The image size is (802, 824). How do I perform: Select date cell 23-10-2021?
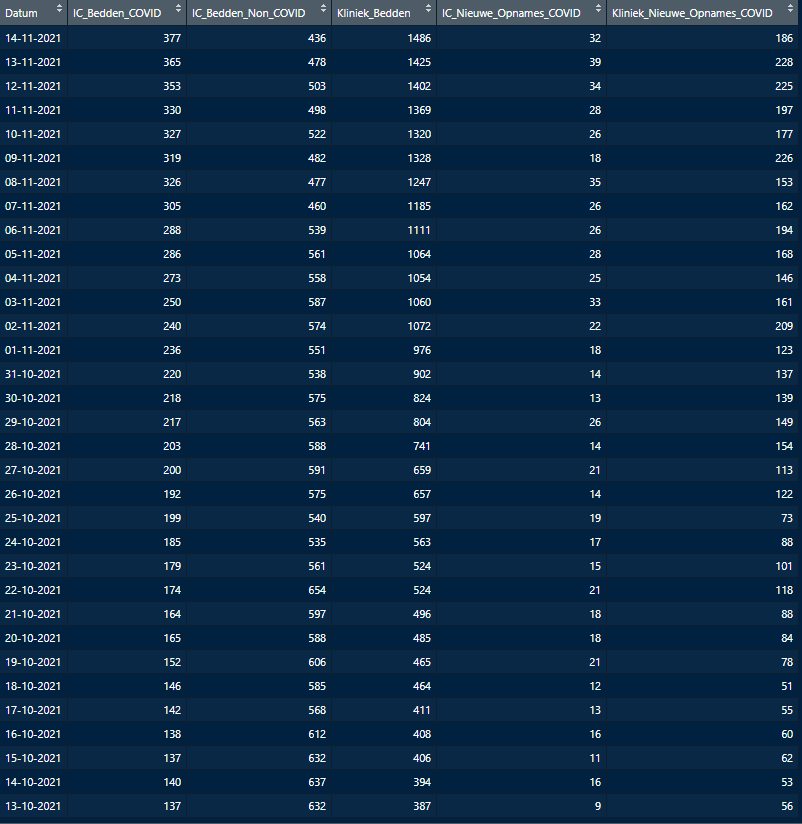click(x=33, y=566)
